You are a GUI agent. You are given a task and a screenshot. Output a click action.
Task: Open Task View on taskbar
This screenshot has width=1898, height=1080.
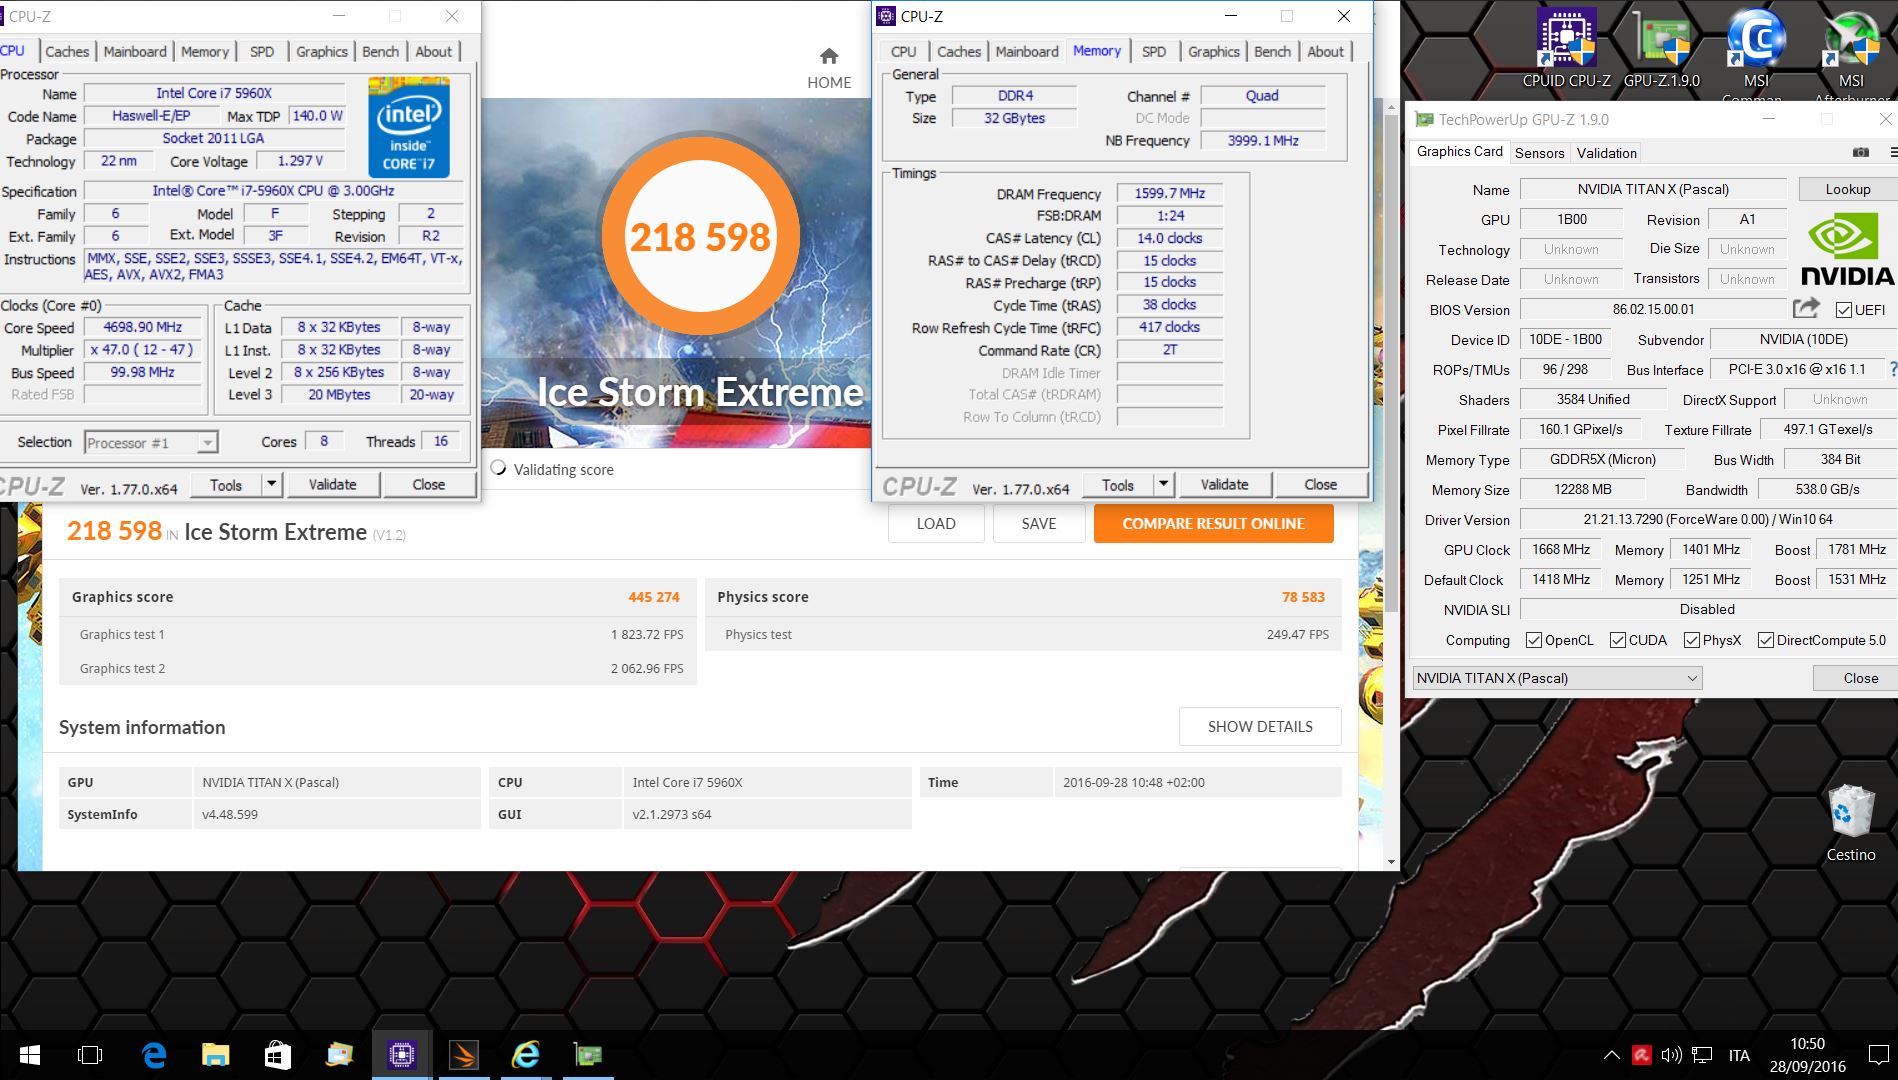[90, 1055]
